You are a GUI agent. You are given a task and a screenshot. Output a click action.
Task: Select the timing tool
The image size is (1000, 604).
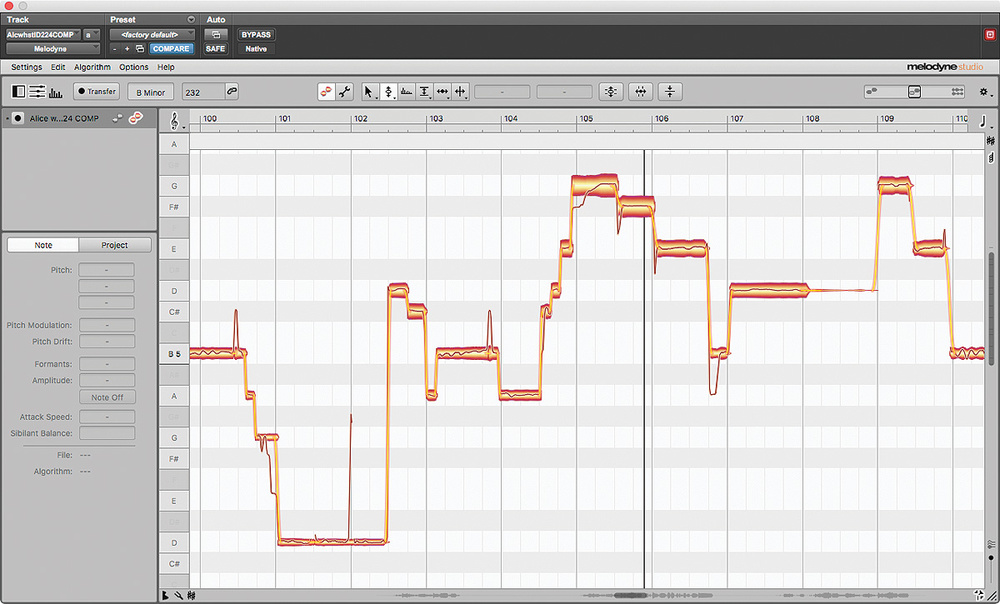point(442,92)
